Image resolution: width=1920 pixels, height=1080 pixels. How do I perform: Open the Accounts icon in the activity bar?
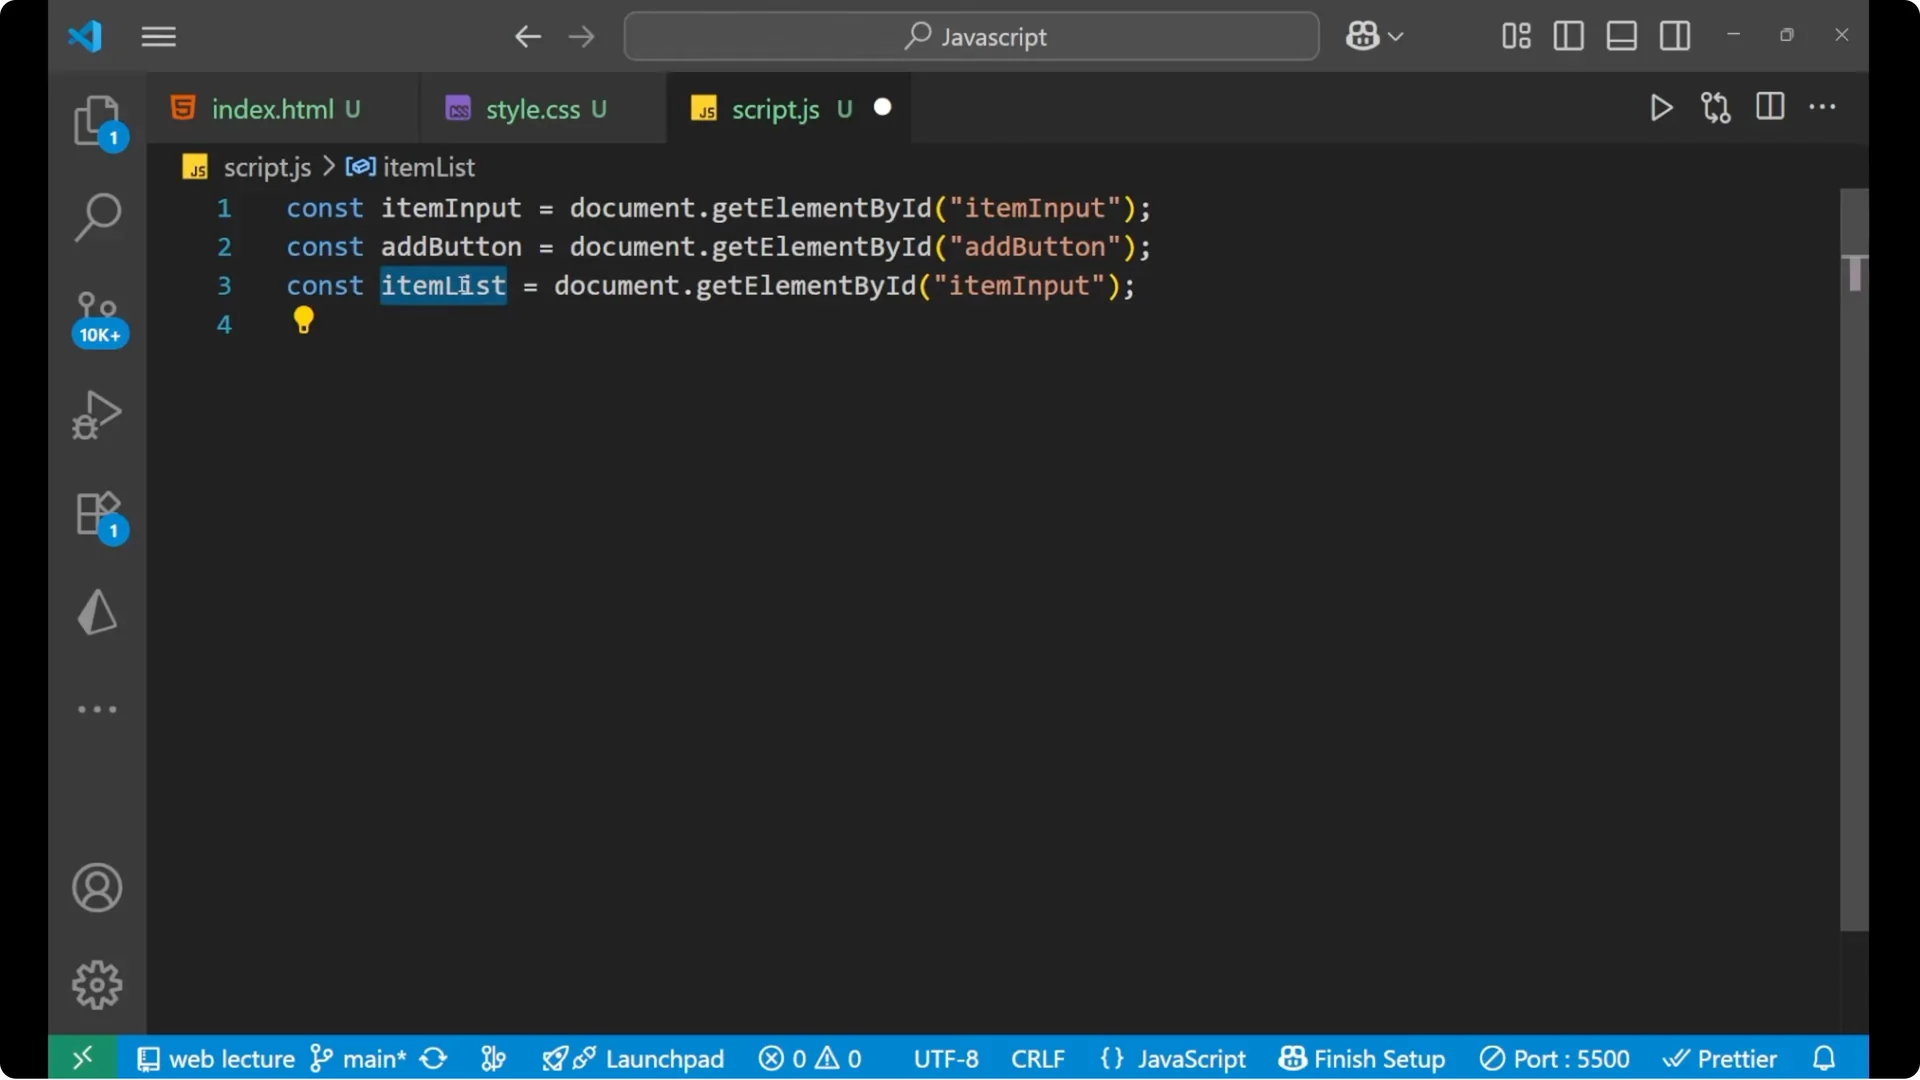97,888
